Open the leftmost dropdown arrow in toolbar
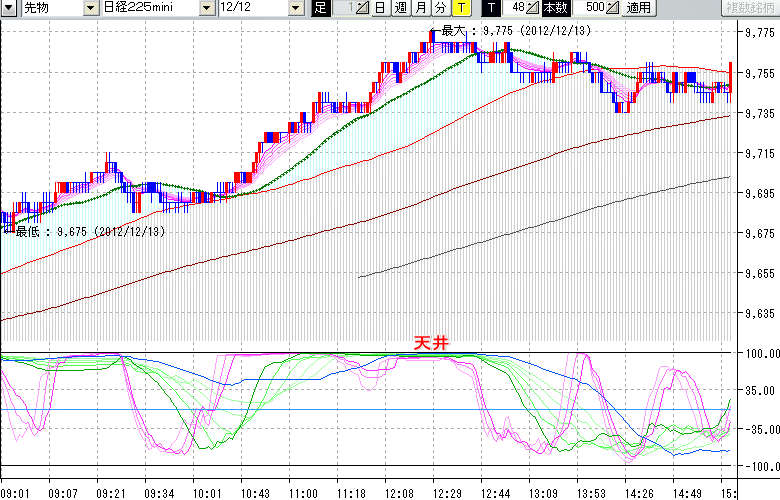780x500 pixels. point(9,8)
